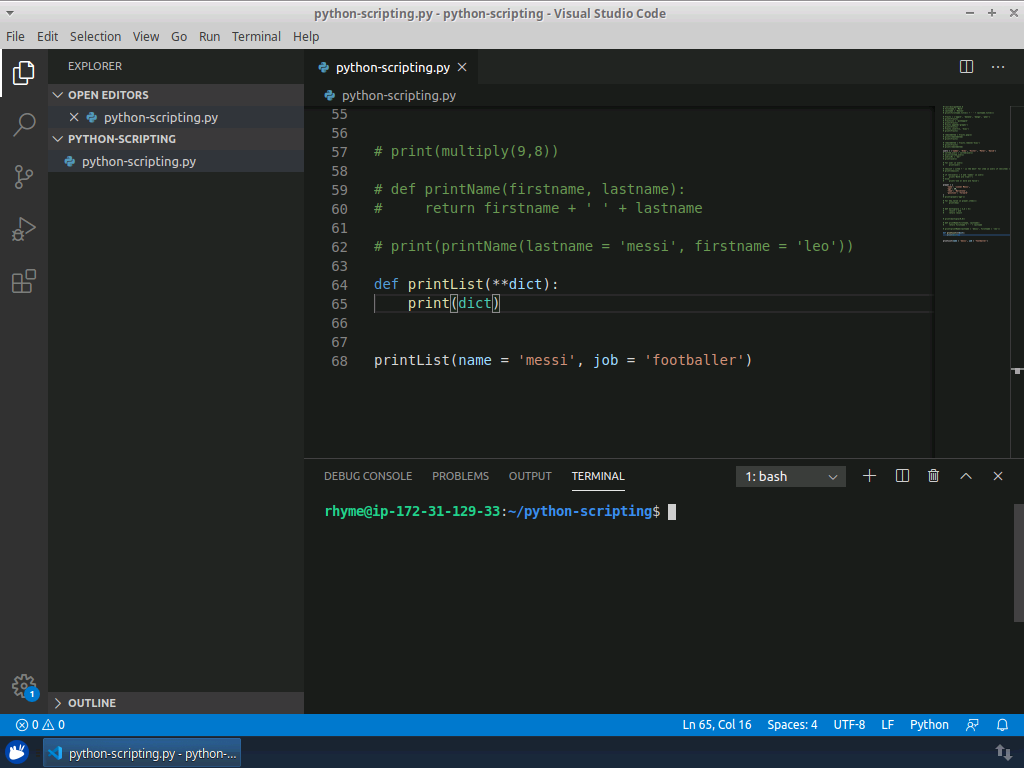Split the terminal panel
The image size is (1024, 768).
pyautogui.click(x=902, y=476)
